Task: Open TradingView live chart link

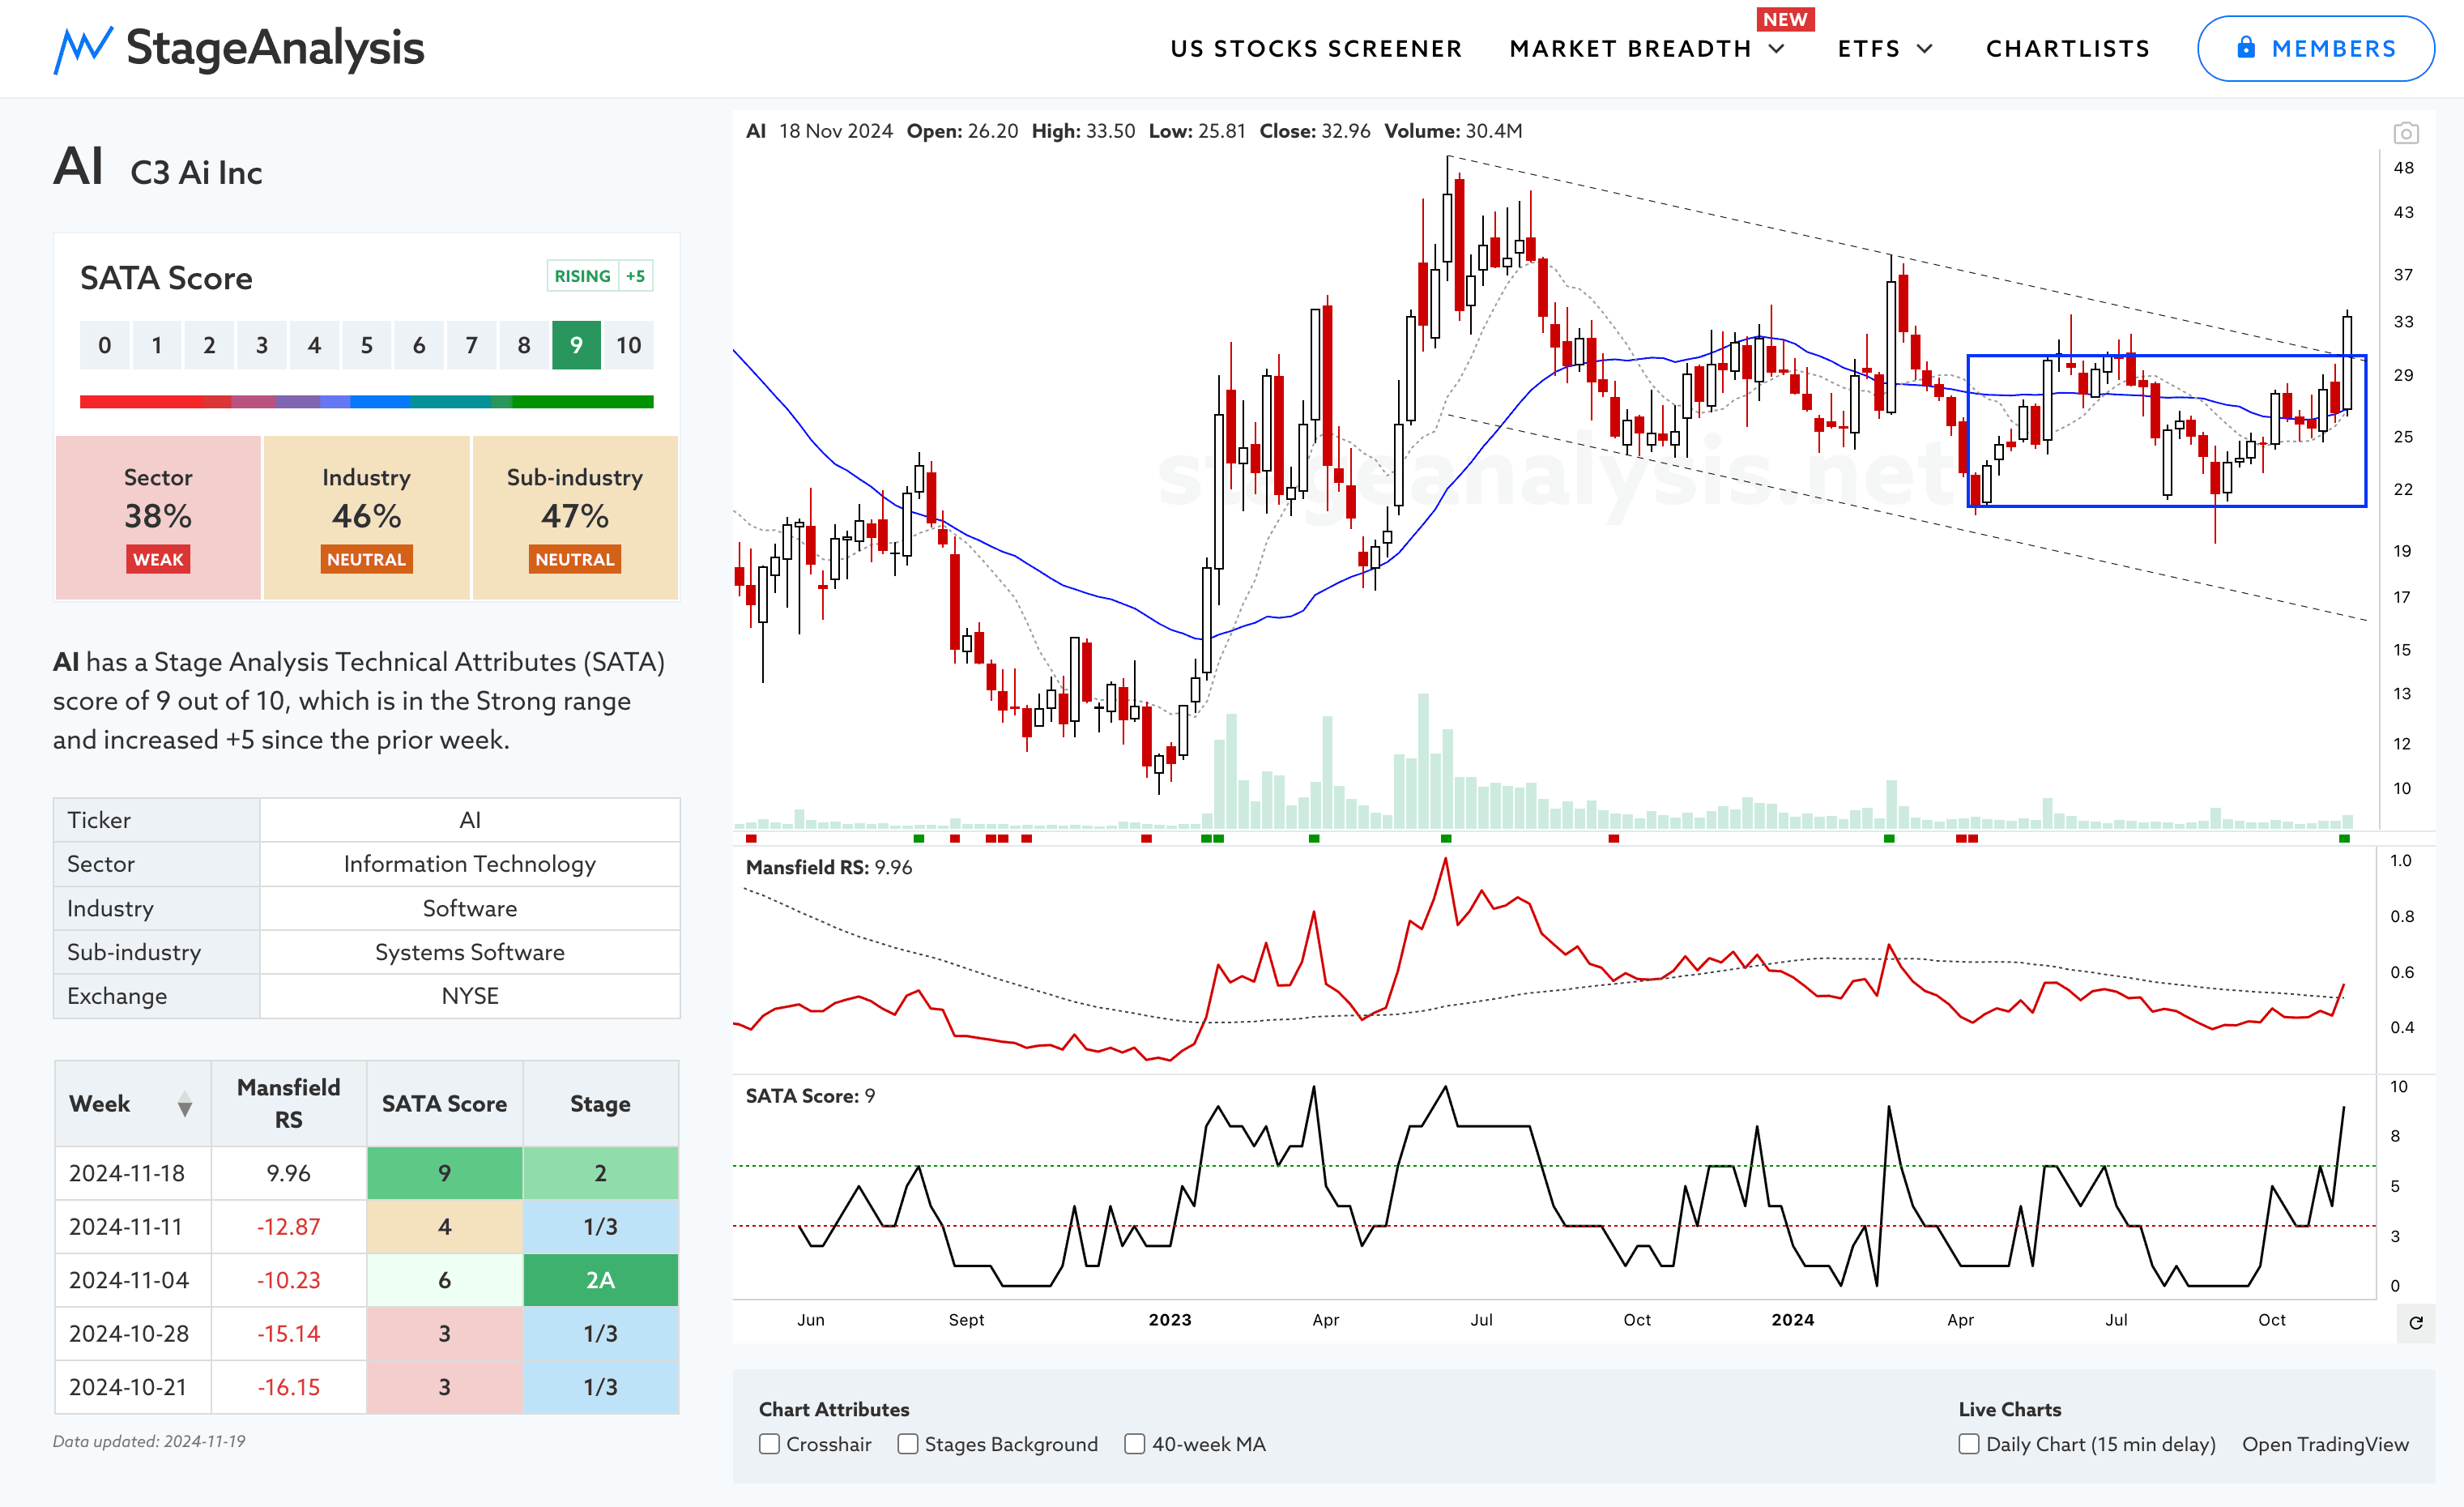Action: tap(2325, 1443)
